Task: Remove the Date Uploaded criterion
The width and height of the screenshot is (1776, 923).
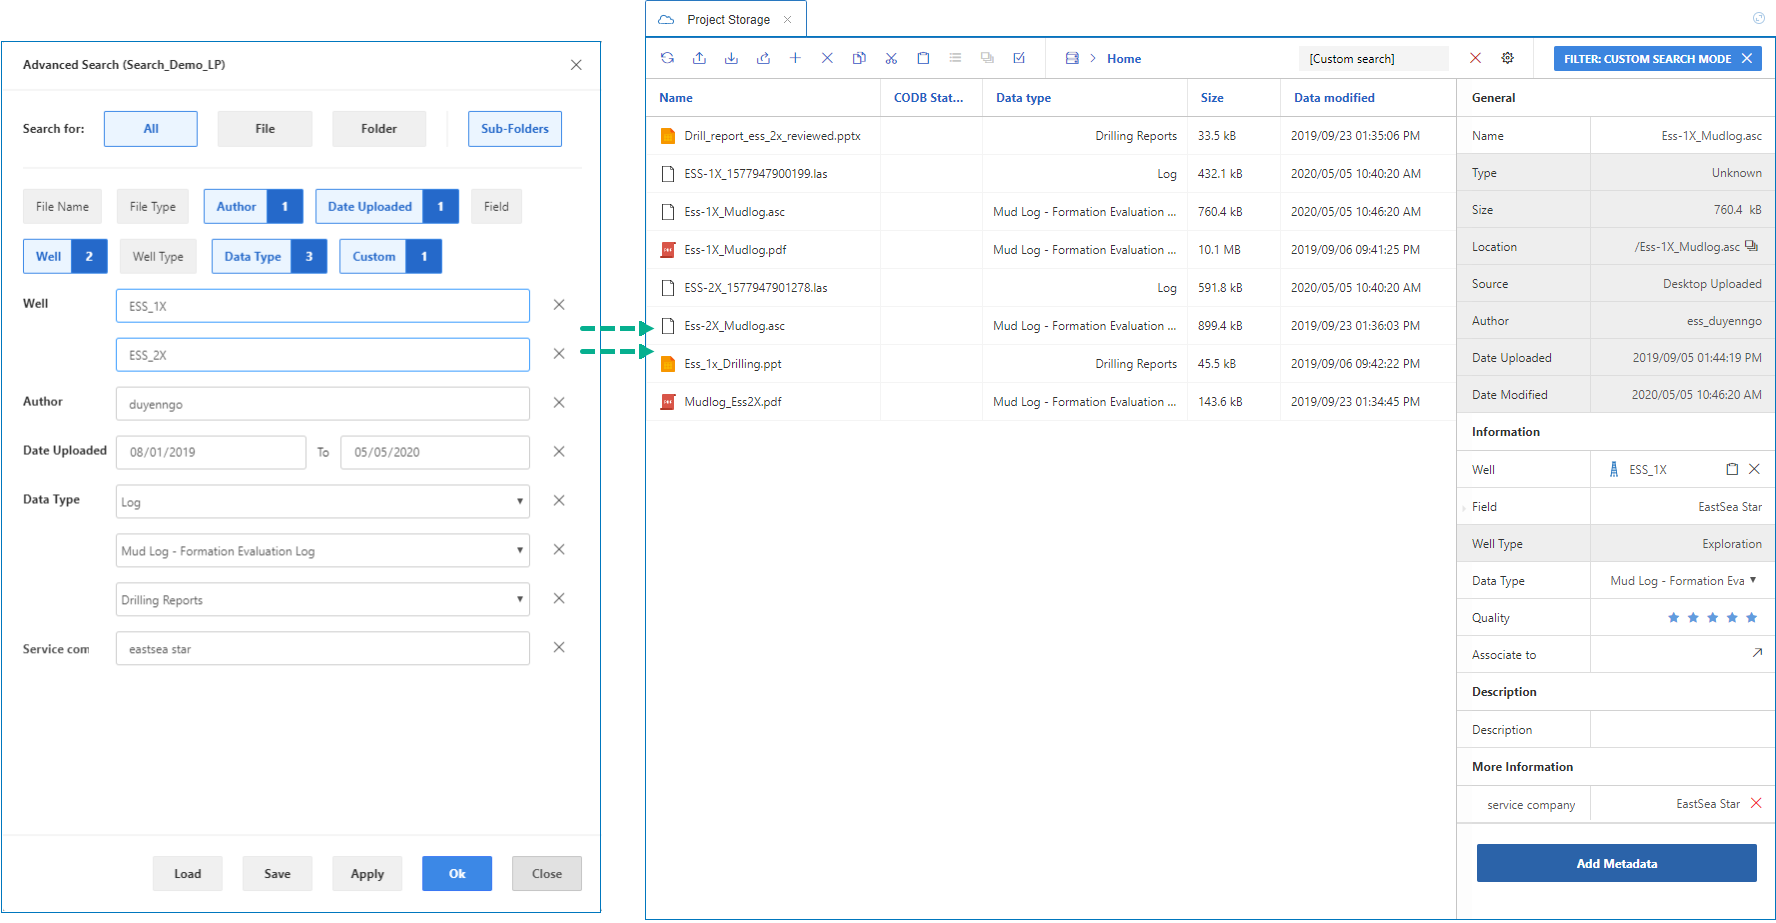Action: pyautogui.click(x=559, y=452)
